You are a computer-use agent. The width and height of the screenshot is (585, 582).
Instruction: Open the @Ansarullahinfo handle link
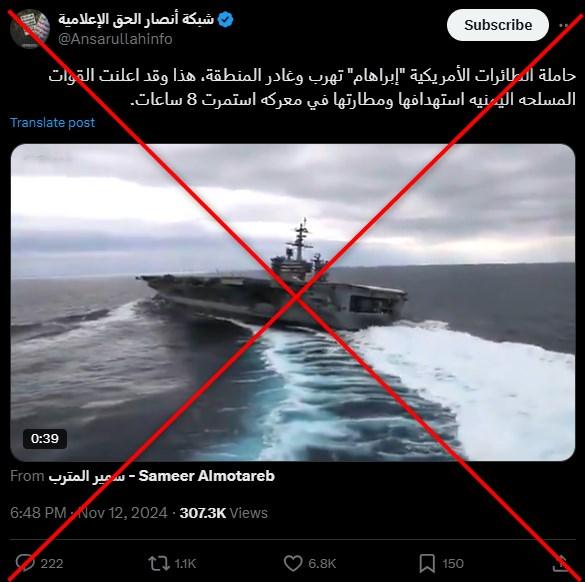coord(115,39)
